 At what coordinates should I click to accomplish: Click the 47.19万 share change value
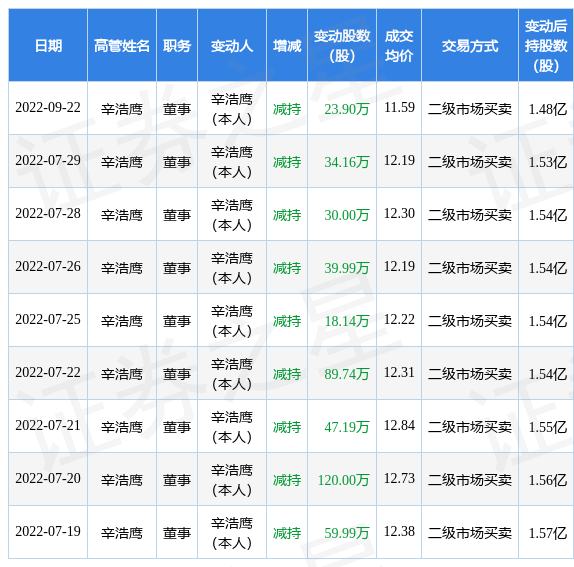click(347, 427)
